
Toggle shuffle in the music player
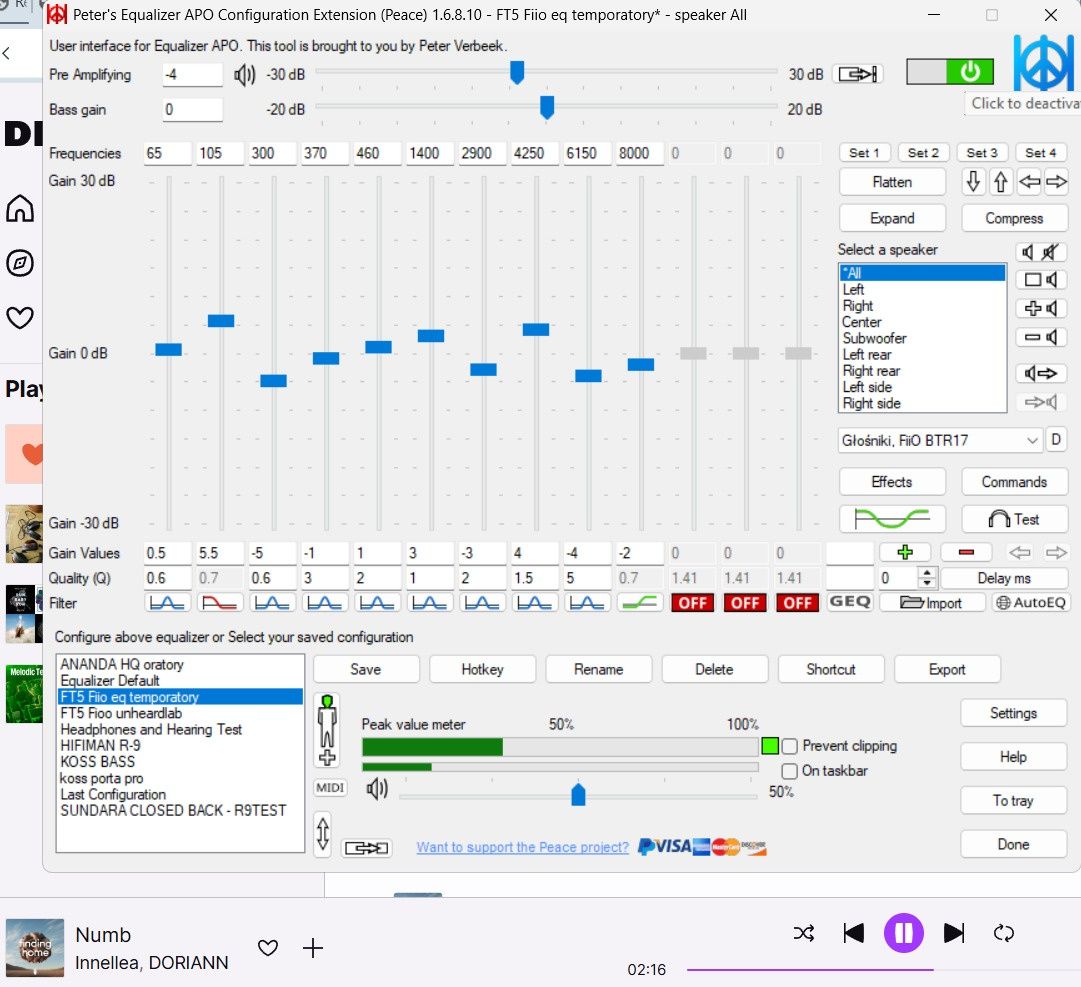[804, 933]
